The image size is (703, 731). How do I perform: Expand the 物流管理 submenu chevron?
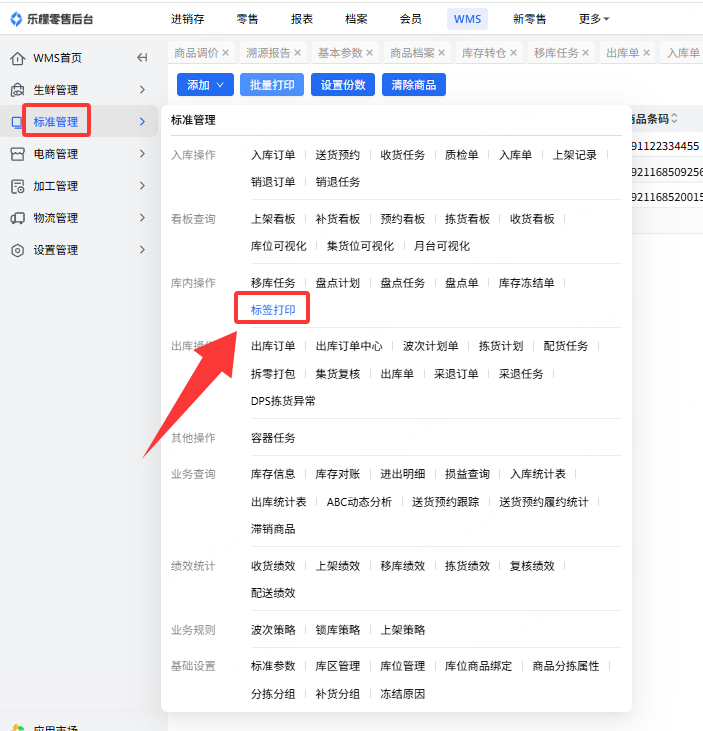point(142,218)
